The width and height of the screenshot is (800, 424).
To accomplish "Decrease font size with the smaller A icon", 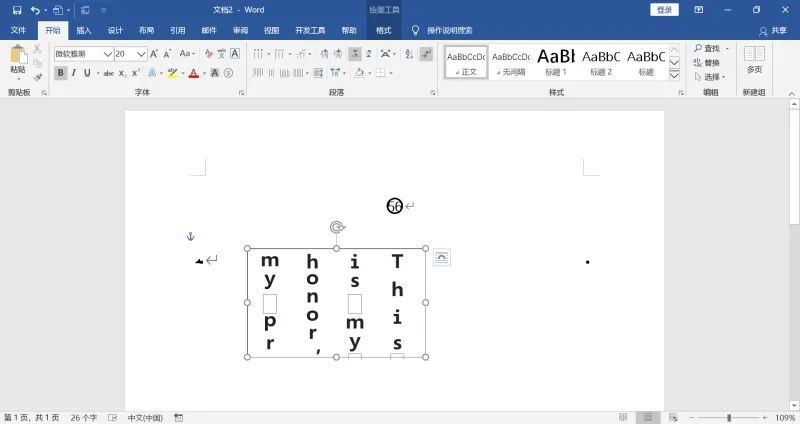I will coord(167,54).
